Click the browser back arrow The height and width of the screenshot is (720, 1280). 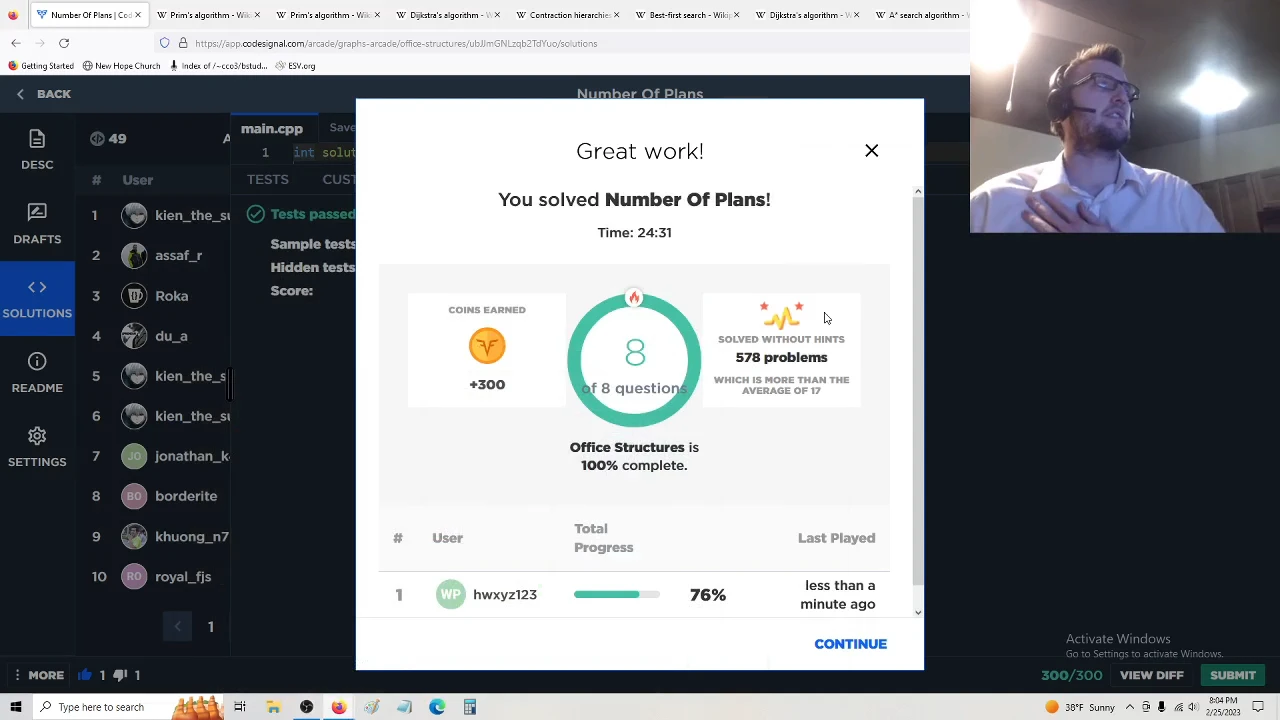tap(16, 43)
